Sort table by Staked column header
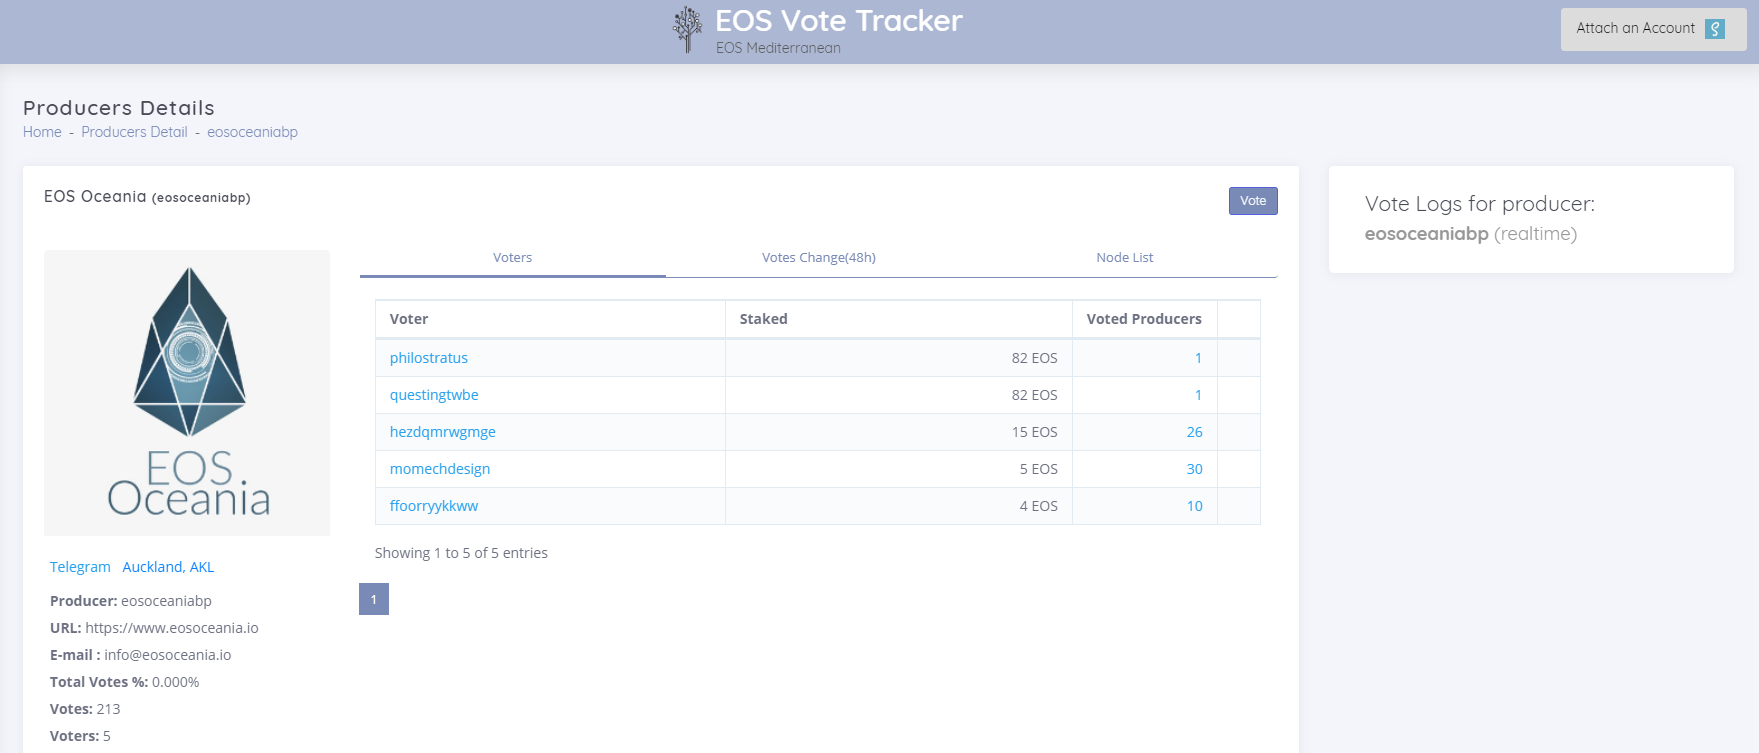The image size is (1759, 753). [763, 319]
